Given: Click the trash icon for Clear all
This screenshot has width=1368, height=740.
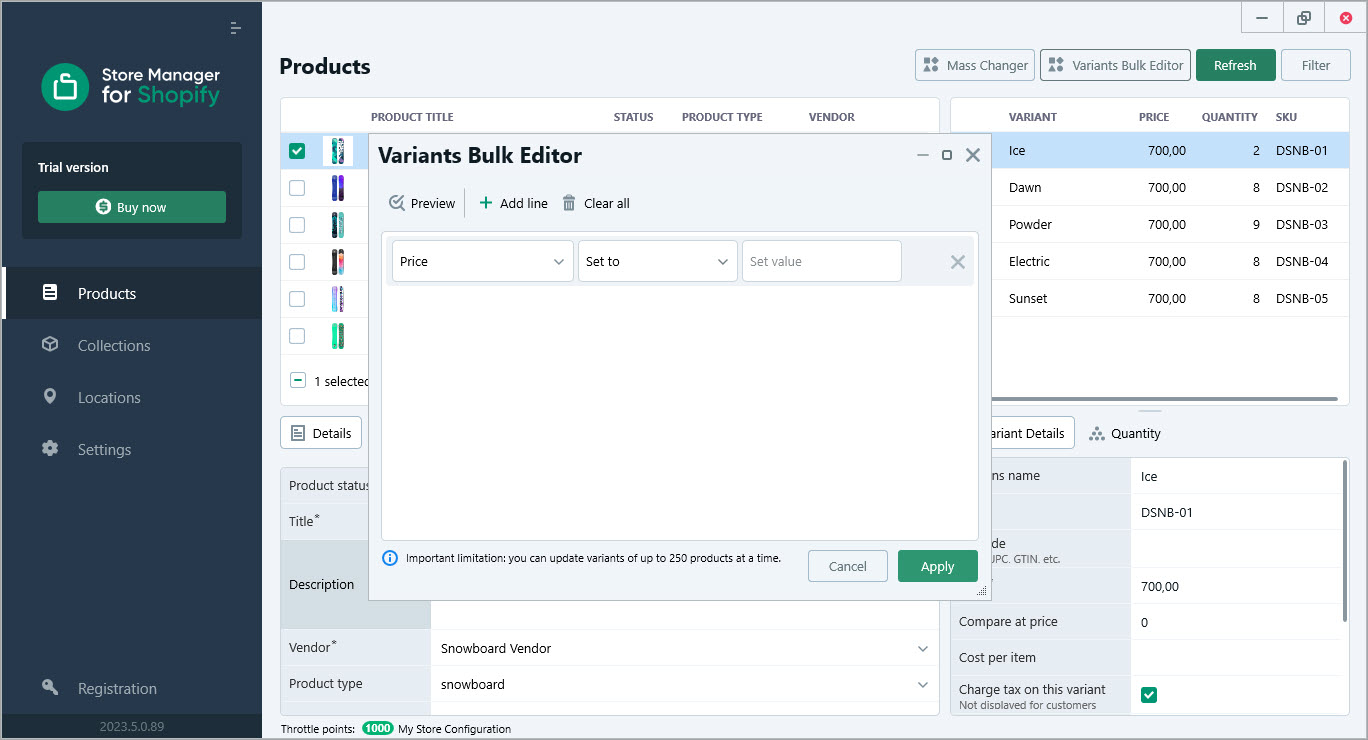Looking at the screenshot, I should click(x=569, y=203).
